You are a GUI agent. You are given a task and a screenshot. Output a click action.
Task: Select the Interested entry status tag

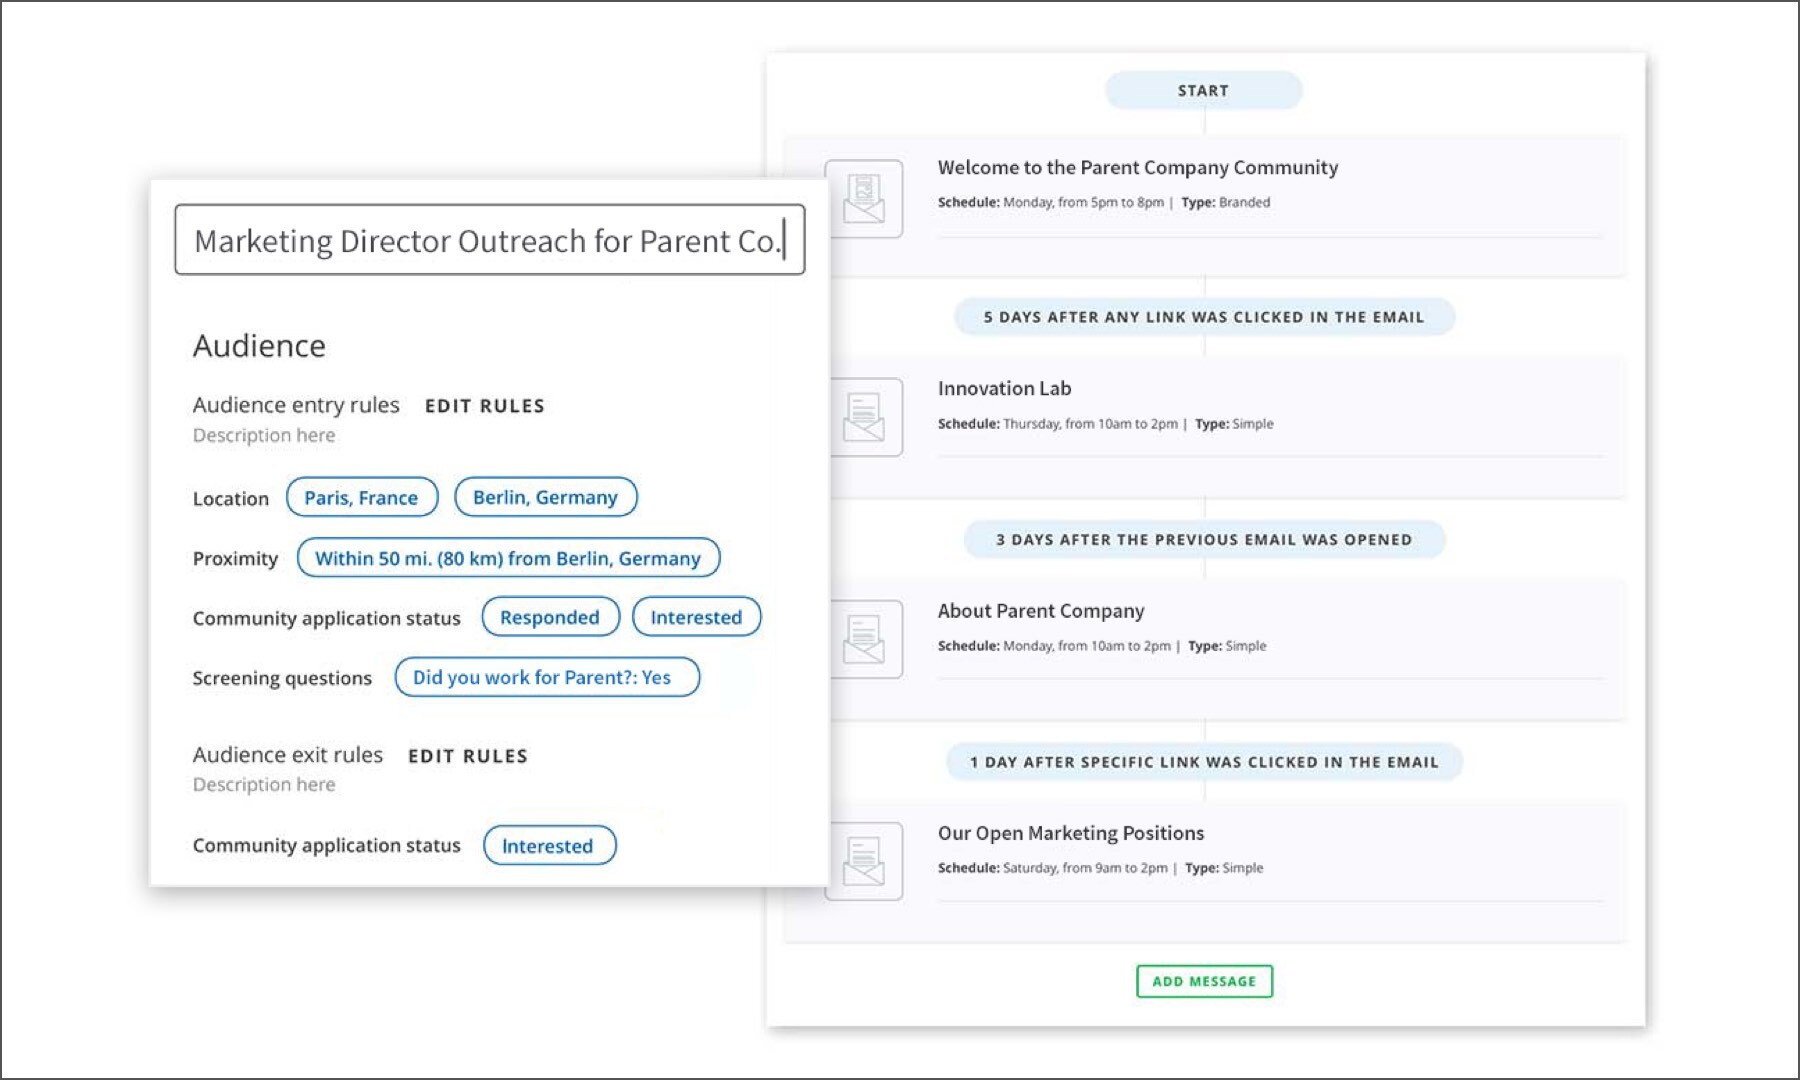[x=696, y=617]
